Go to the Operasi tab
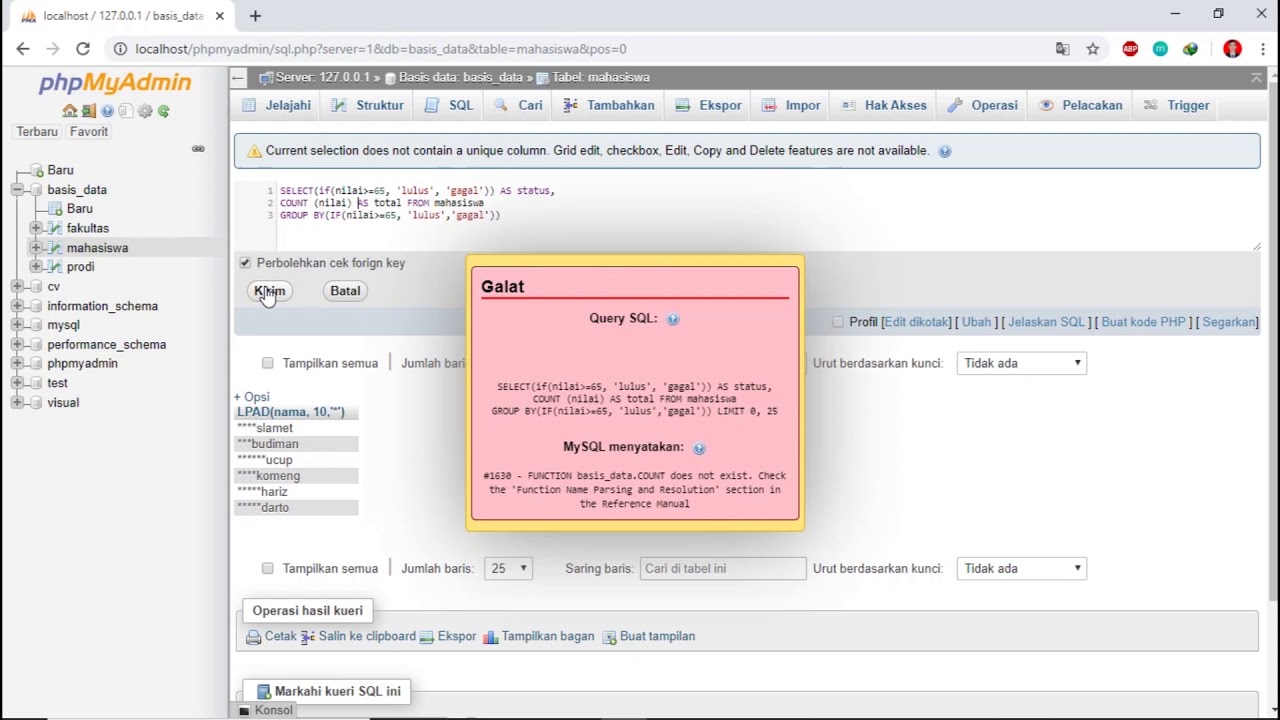The height and width of the screenshot is (720, 1280). coord(982,105)
